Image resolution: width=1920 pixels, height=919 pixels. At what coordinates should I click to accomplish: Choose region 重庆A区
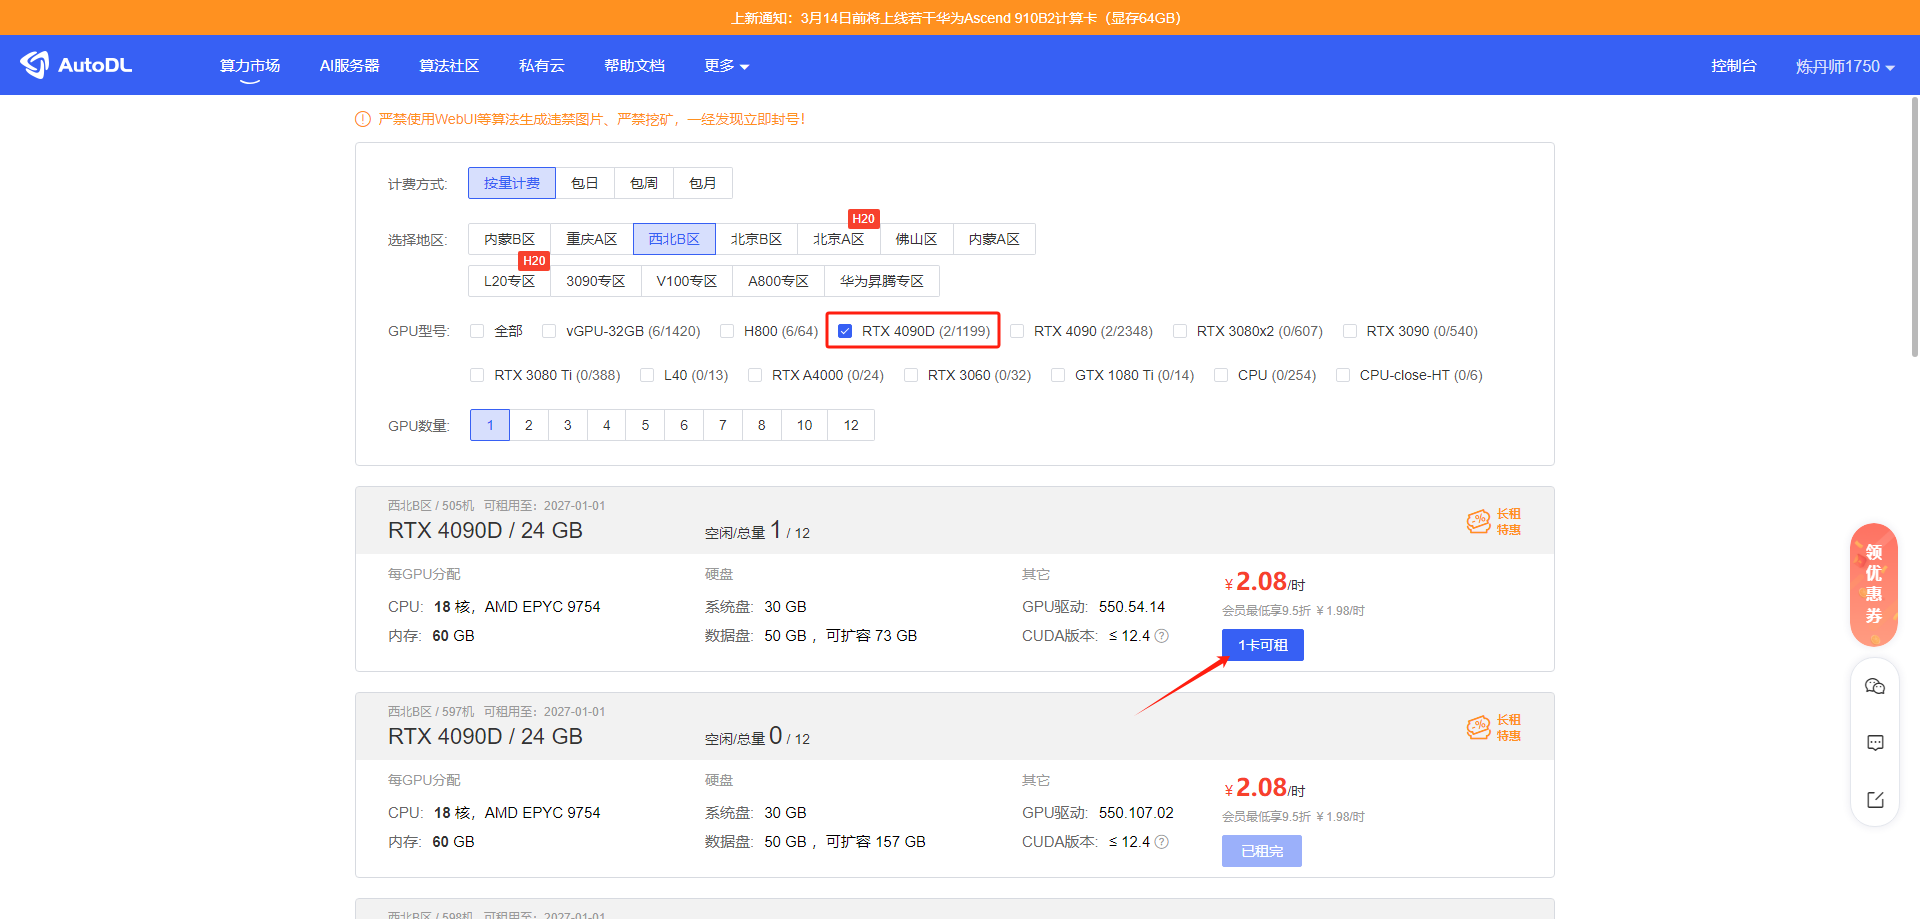(592, 239)
